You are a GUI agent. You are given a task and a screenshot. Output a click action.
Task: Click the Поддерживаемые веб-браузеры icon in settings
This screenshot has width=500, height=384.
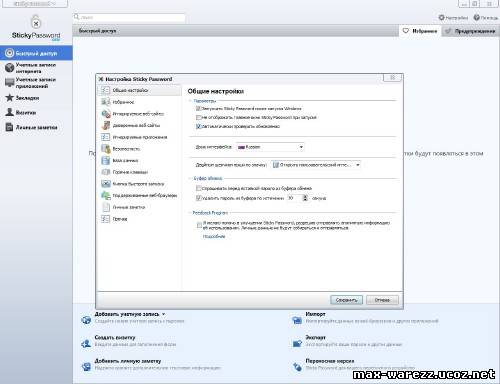pyautogui.click(x=105, y=195)
